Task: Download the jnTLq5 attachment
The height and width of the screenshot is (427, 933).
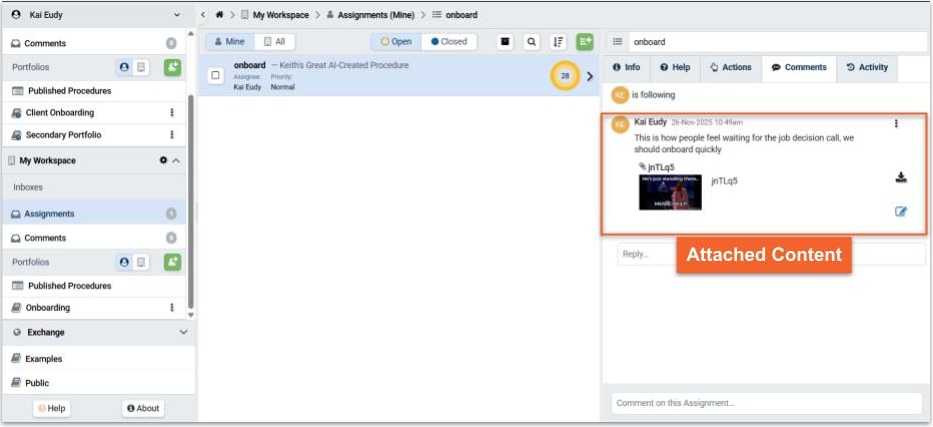Action: click(901, 177)
